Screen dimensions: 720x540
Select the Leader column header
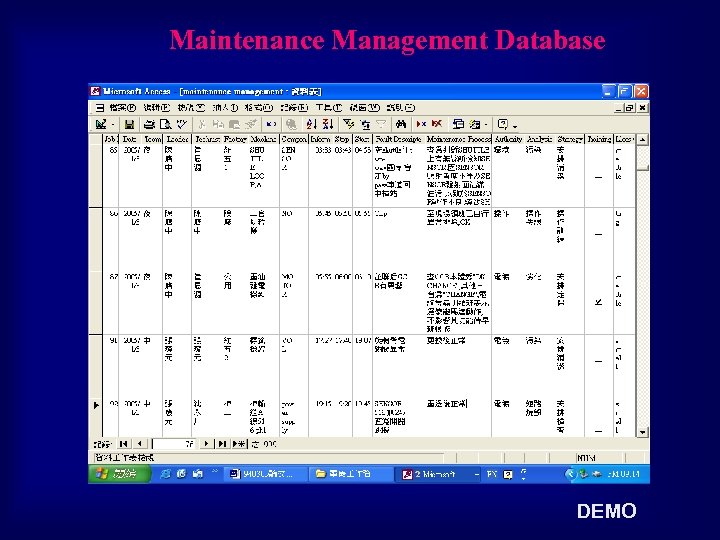tap(177, 139)
